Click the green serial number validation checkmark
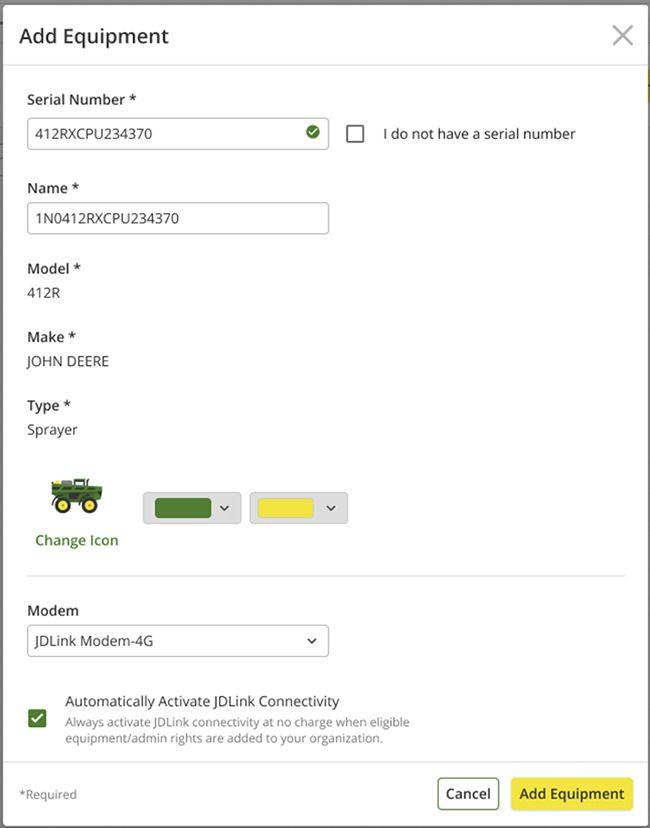The image size is (650, 828). [313, 132]
